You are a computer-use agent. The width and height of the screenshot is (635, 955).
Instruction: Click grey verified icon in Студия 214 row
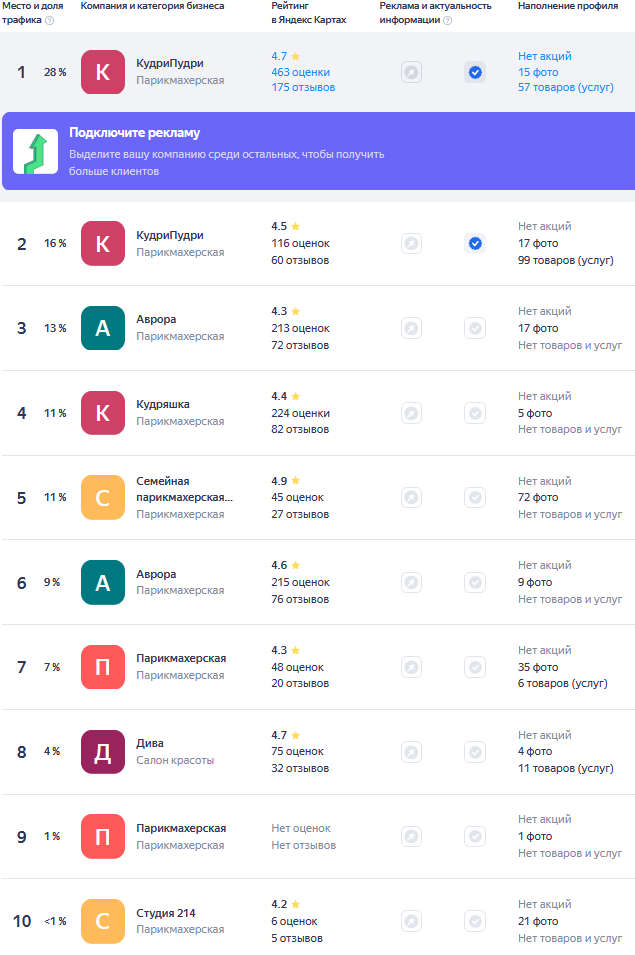click(475, 921)
